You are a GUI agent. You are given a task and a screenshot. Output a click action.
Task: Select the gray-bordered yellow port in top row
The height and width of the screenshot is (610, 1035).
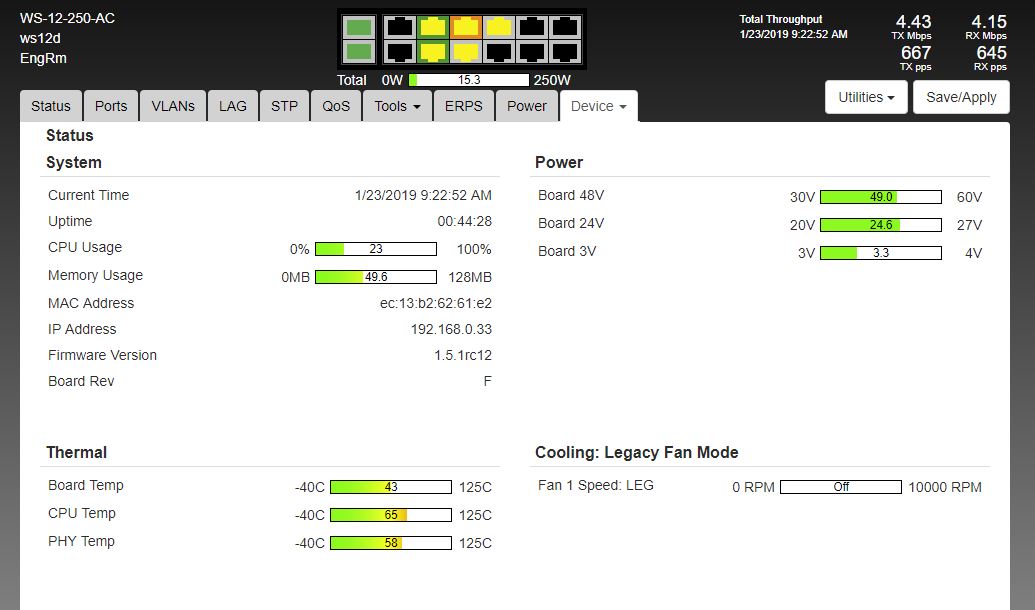(498, 27)
